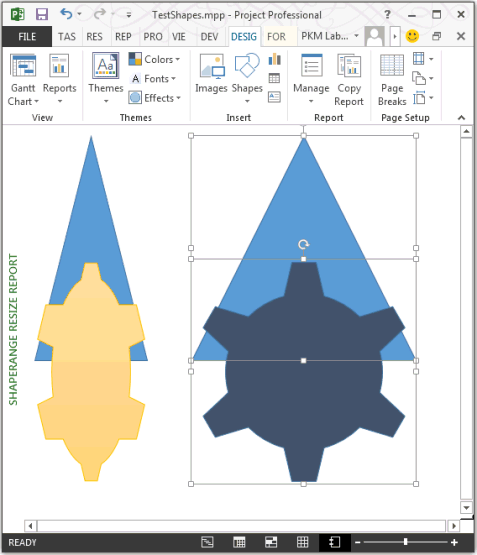The width and height of the screenshot is (477, 555).
Task: Click the ribbon tab scroll right arrow
Action: pyautogui.click(x=395, y=36)
